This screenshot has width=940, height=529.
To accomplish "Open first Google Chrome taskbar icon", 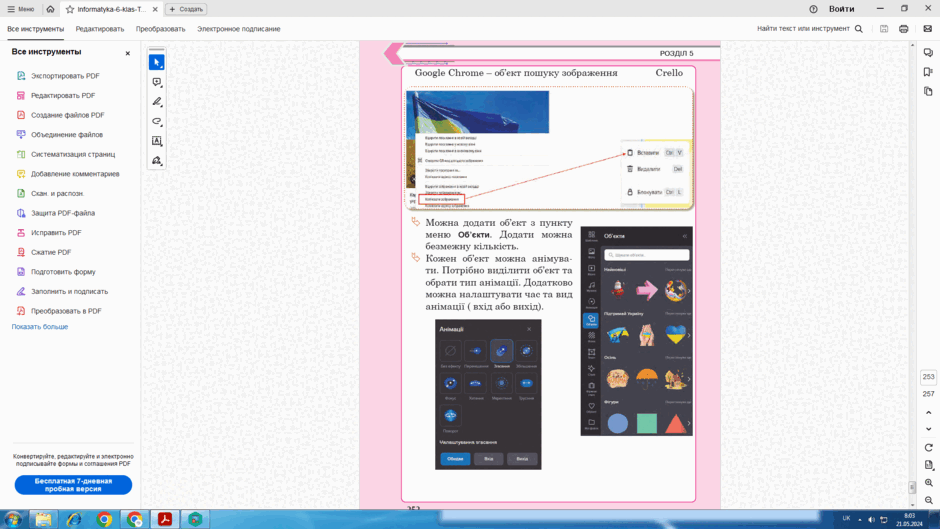I will point(104,519).
